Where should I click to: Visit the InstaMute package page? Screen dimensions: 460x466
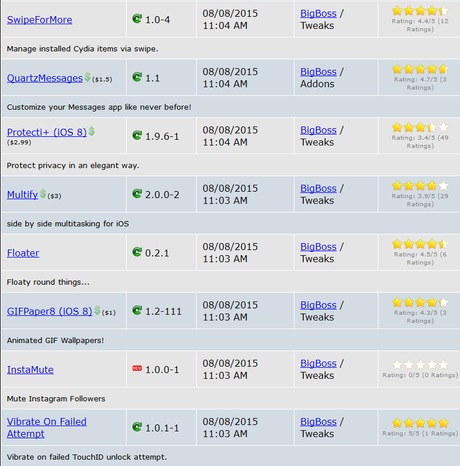pos(30,370)
